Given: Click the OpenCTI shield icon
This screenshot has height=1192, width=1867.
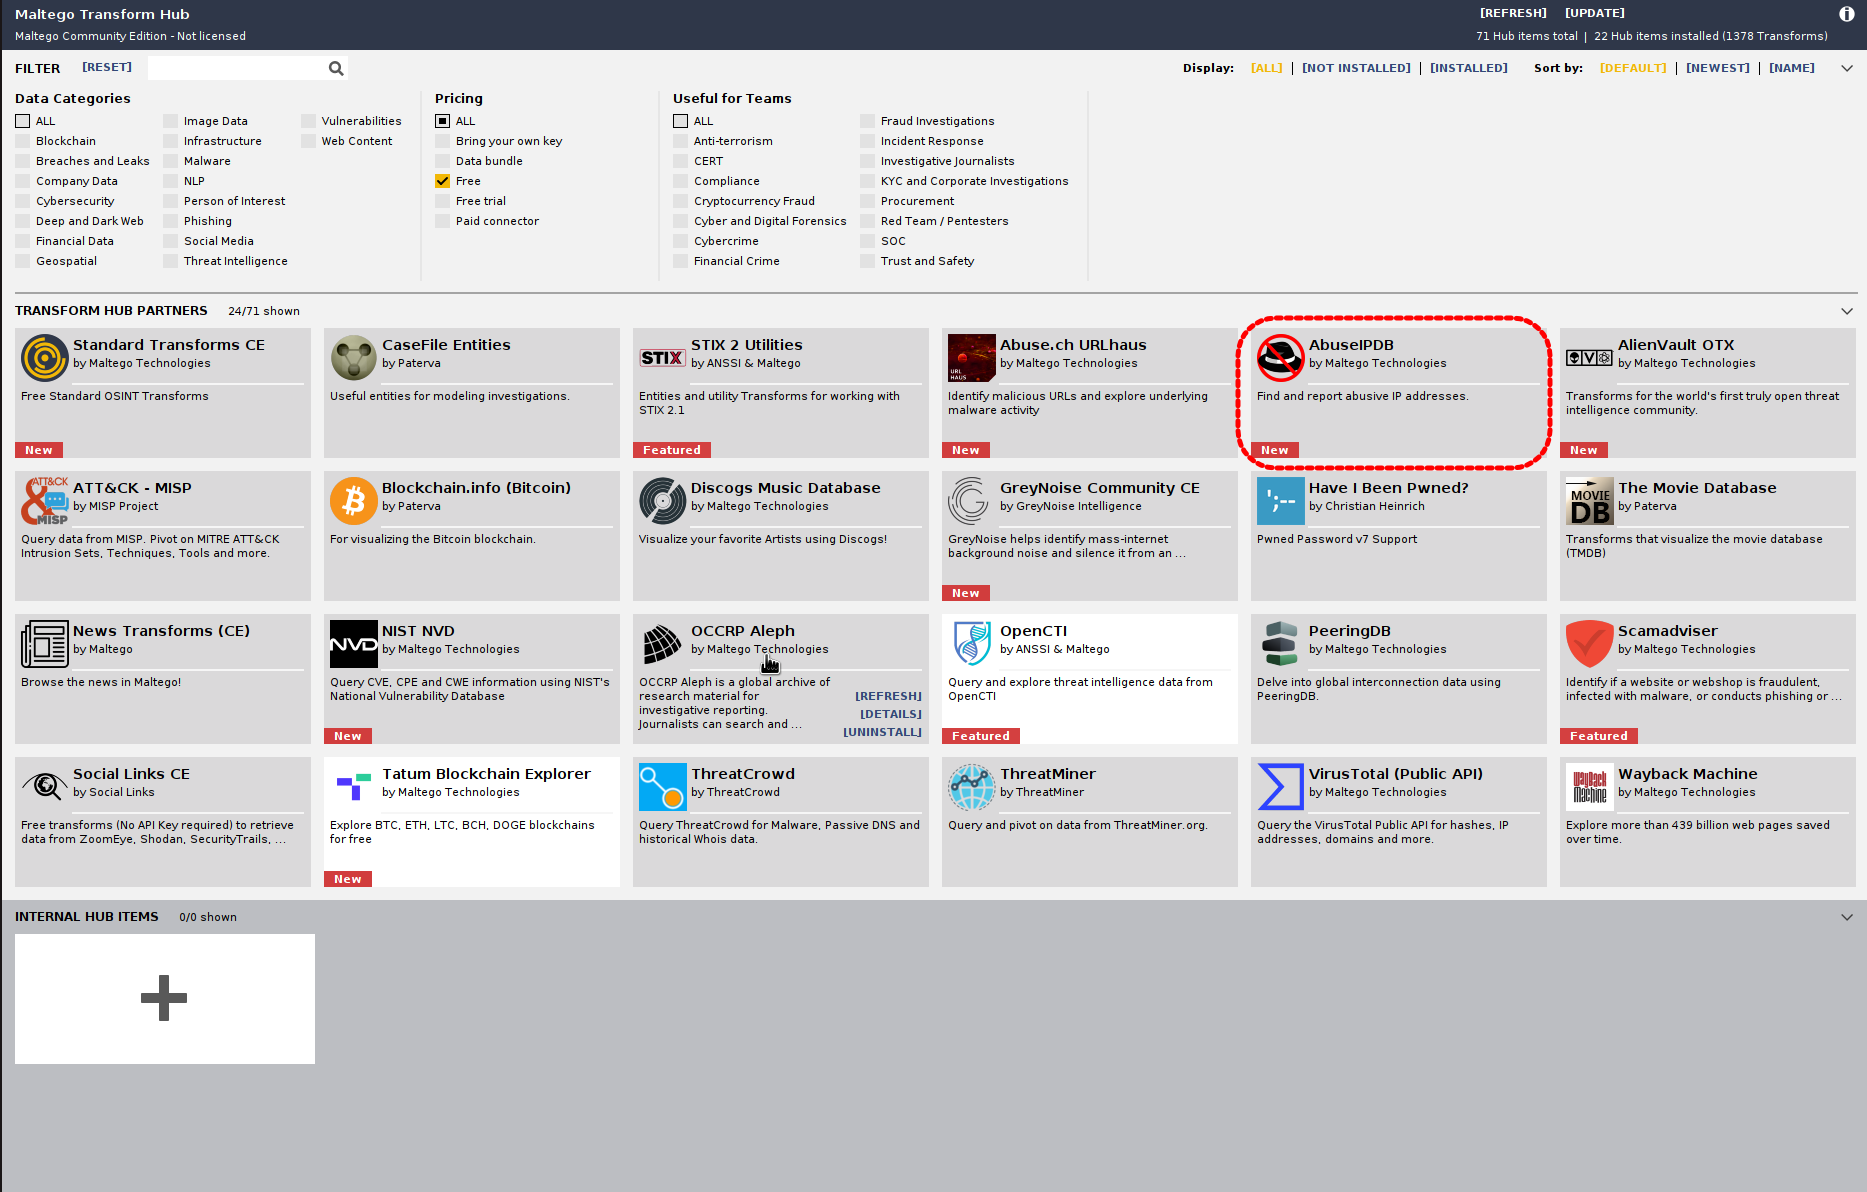Looking at the screenshot, I should tap(972, 644).
